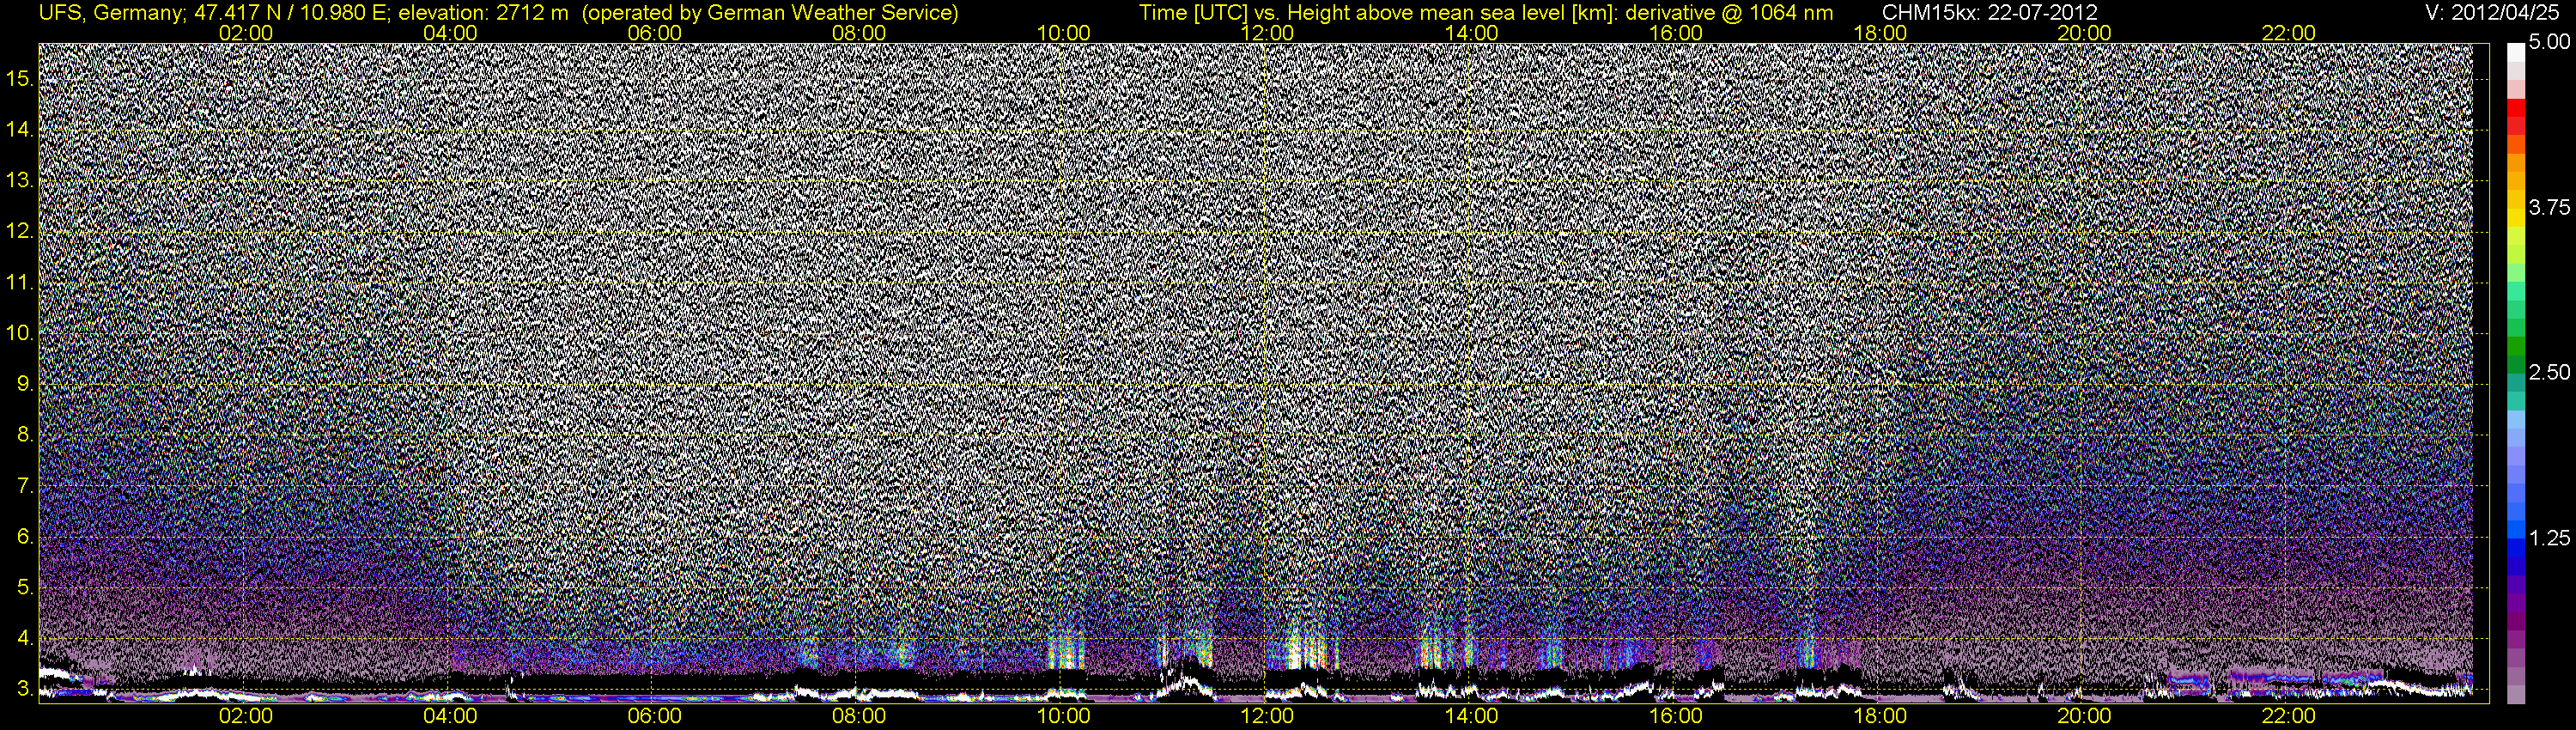Click the 8. height axis label
The image size is (2576, 730).
tap(26, 435)
